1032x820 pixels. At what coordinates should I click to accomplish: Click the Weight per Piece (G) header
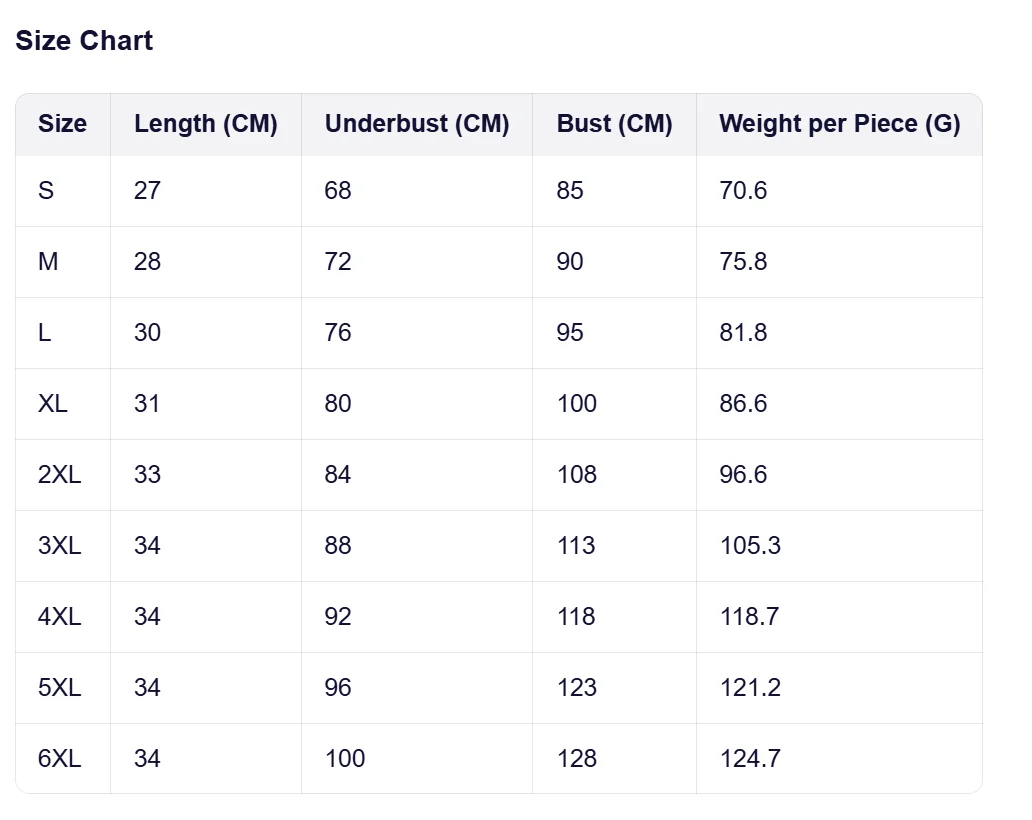839,124
